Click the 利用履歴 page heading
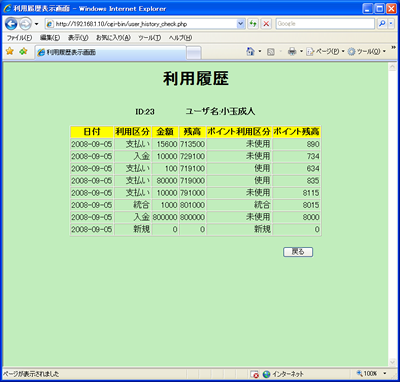This screenshot has width=400, height=382. [196, 79]
